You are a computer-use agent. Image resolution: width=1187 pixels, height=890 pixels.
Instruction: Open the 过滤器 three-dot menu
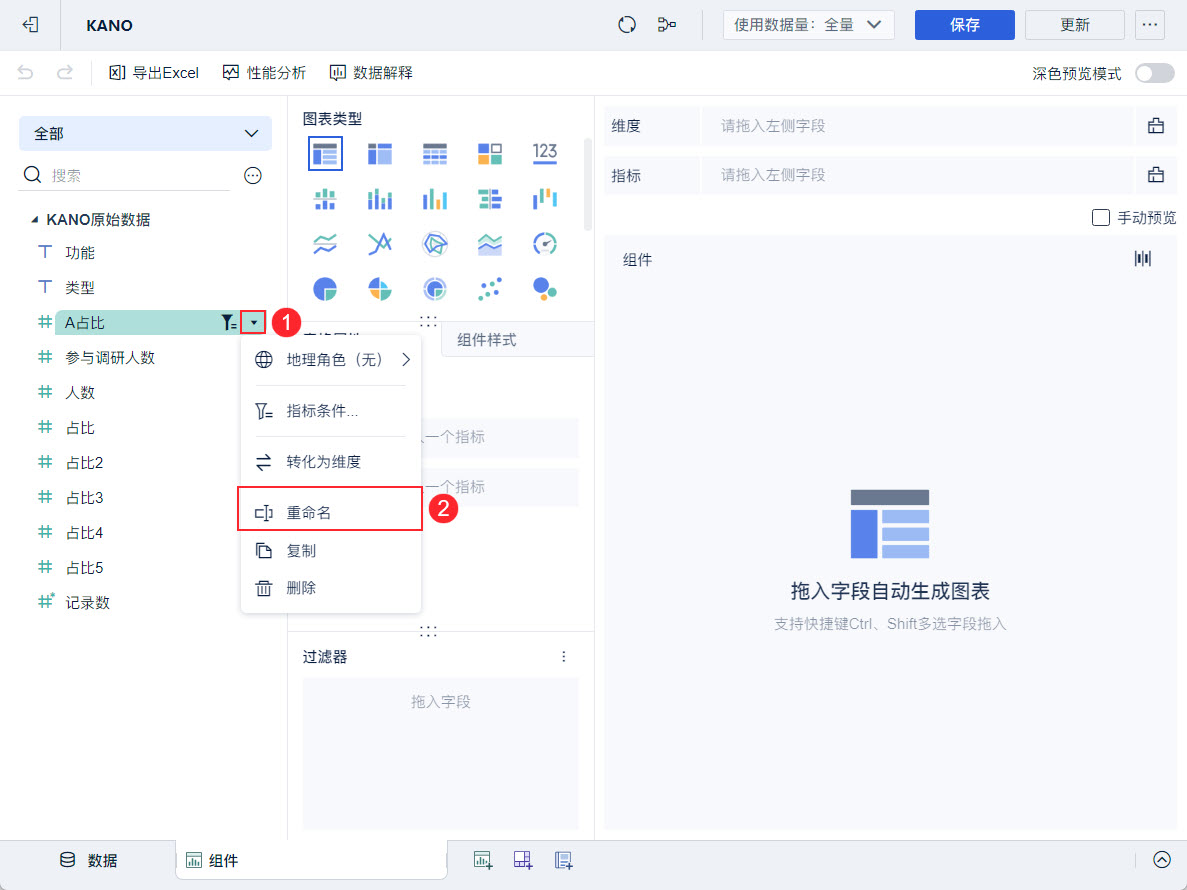(563, 656)
